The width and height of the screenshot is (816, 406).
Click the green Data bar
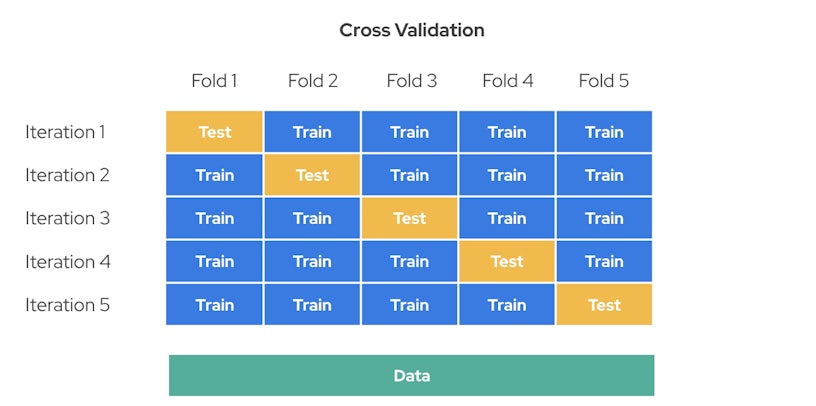click(411, 376)
